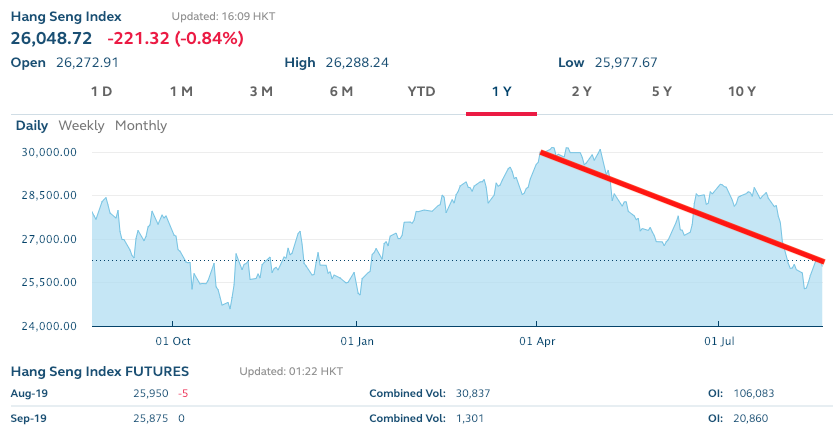Image resolution: width=833 pixels, height=431 pixels.
Task: Select the 1 D time range tab
Action: pyautogui.click(x=101, y=92)
